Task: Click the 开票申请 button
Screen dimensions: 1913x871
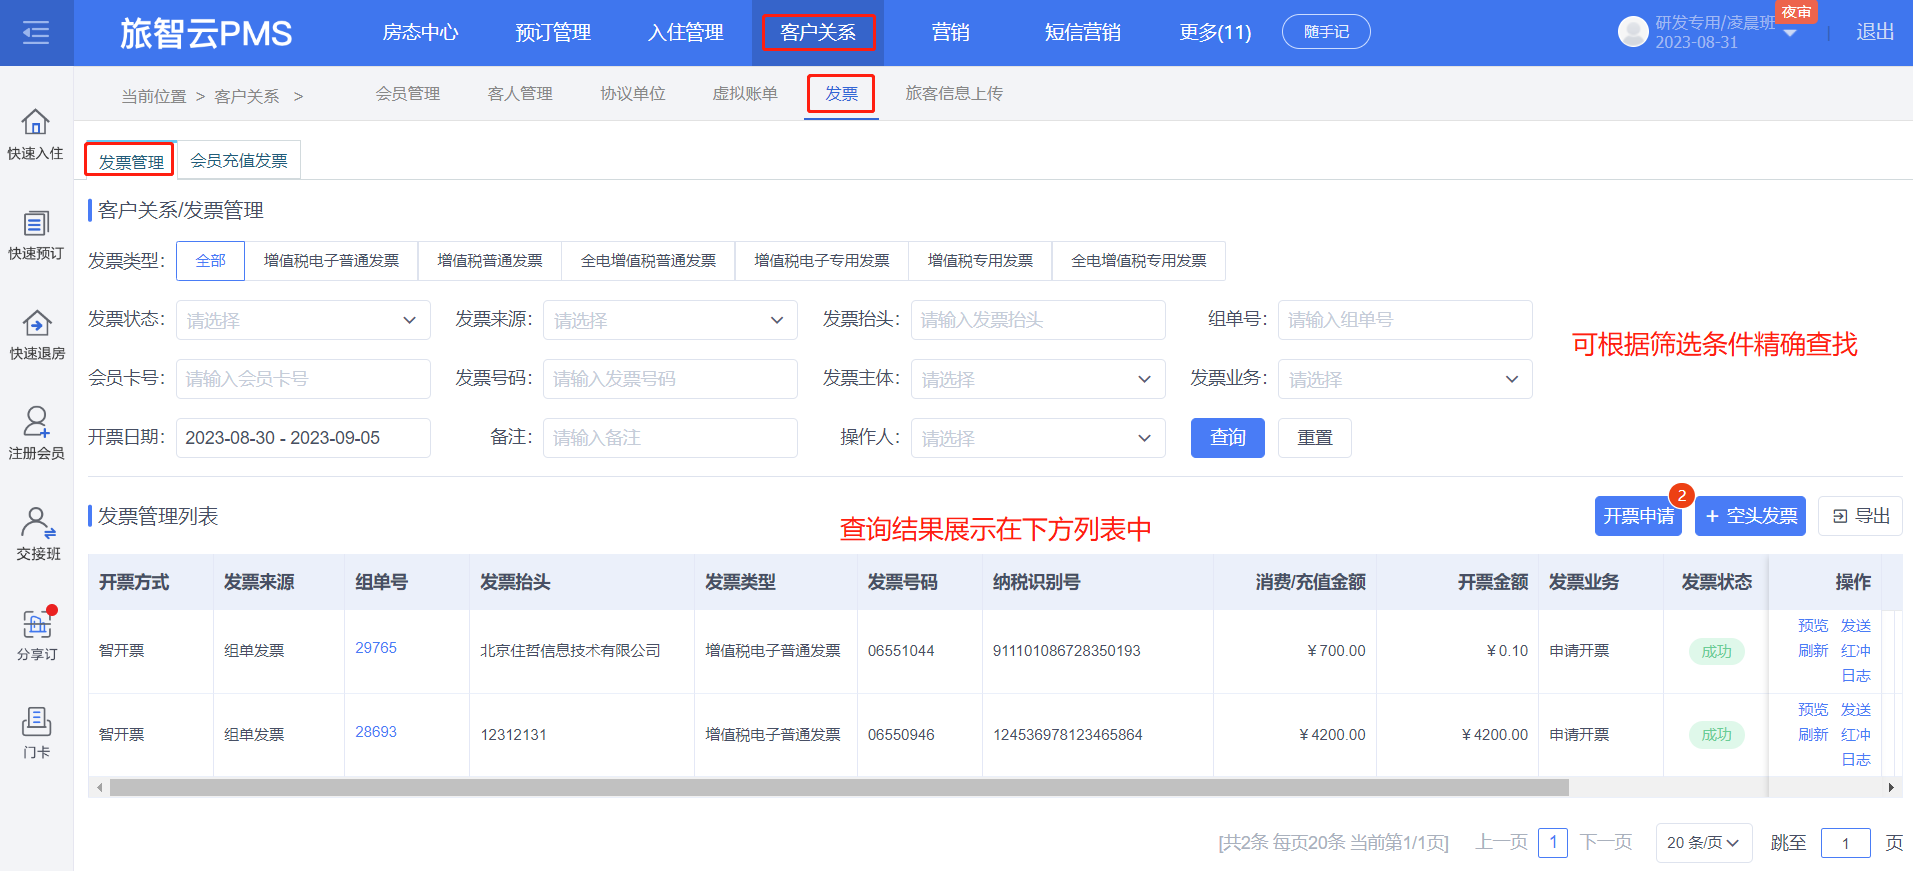Action: coord(1638,516)
